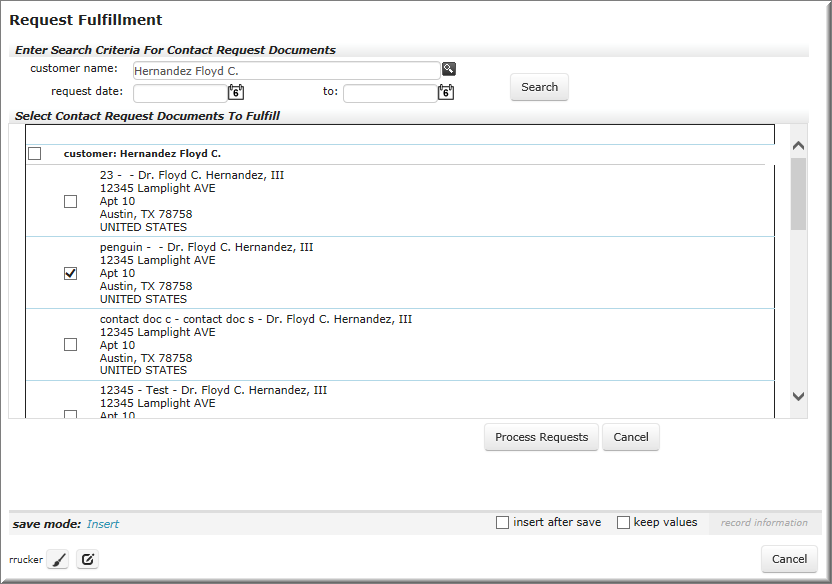Toggle the 'keep values' checkbox

click(x=623, y=522)
